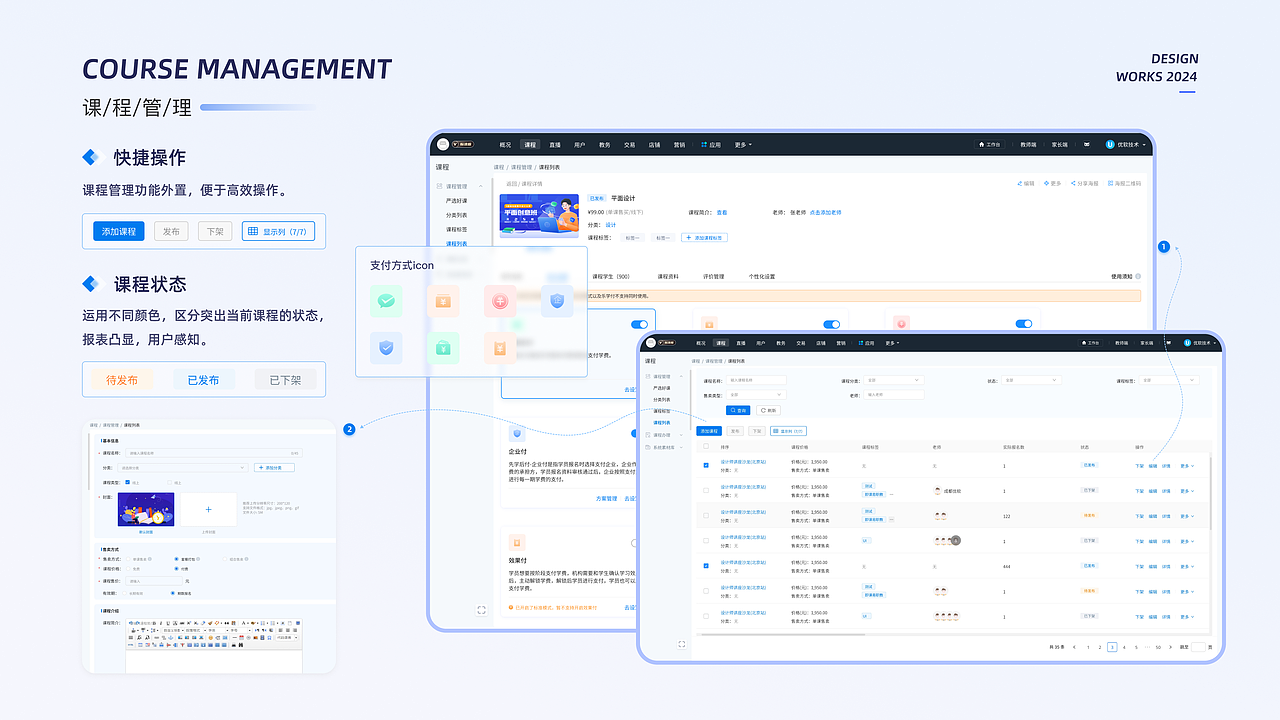Image resolution: width=1280 pixels, height=720 pixels.
Task: Click 添加课程标签 button in detail window
Action: (x=704, y=238)
